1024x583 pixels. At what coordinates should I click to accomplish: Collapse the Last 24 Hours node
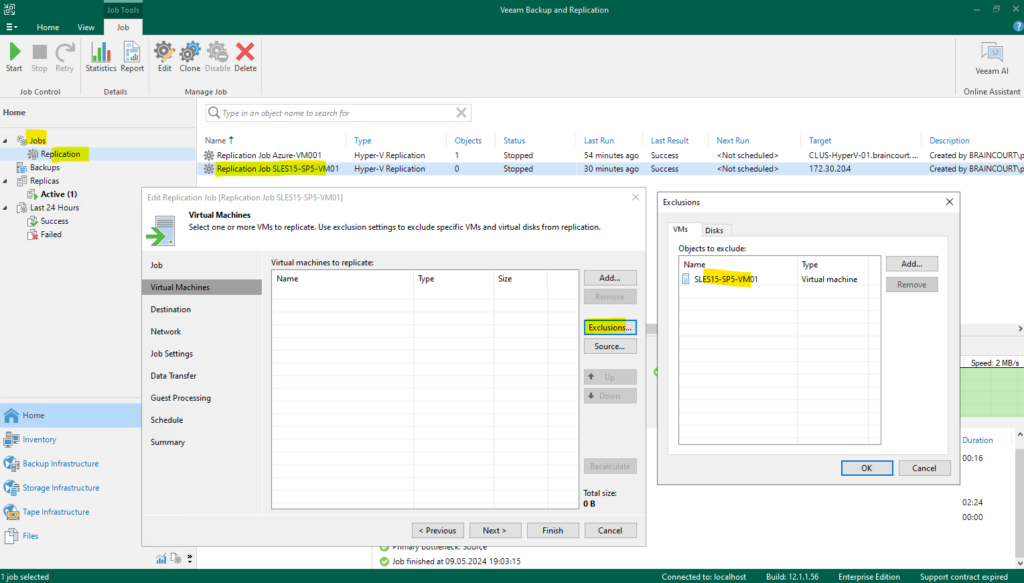point(5,208)
